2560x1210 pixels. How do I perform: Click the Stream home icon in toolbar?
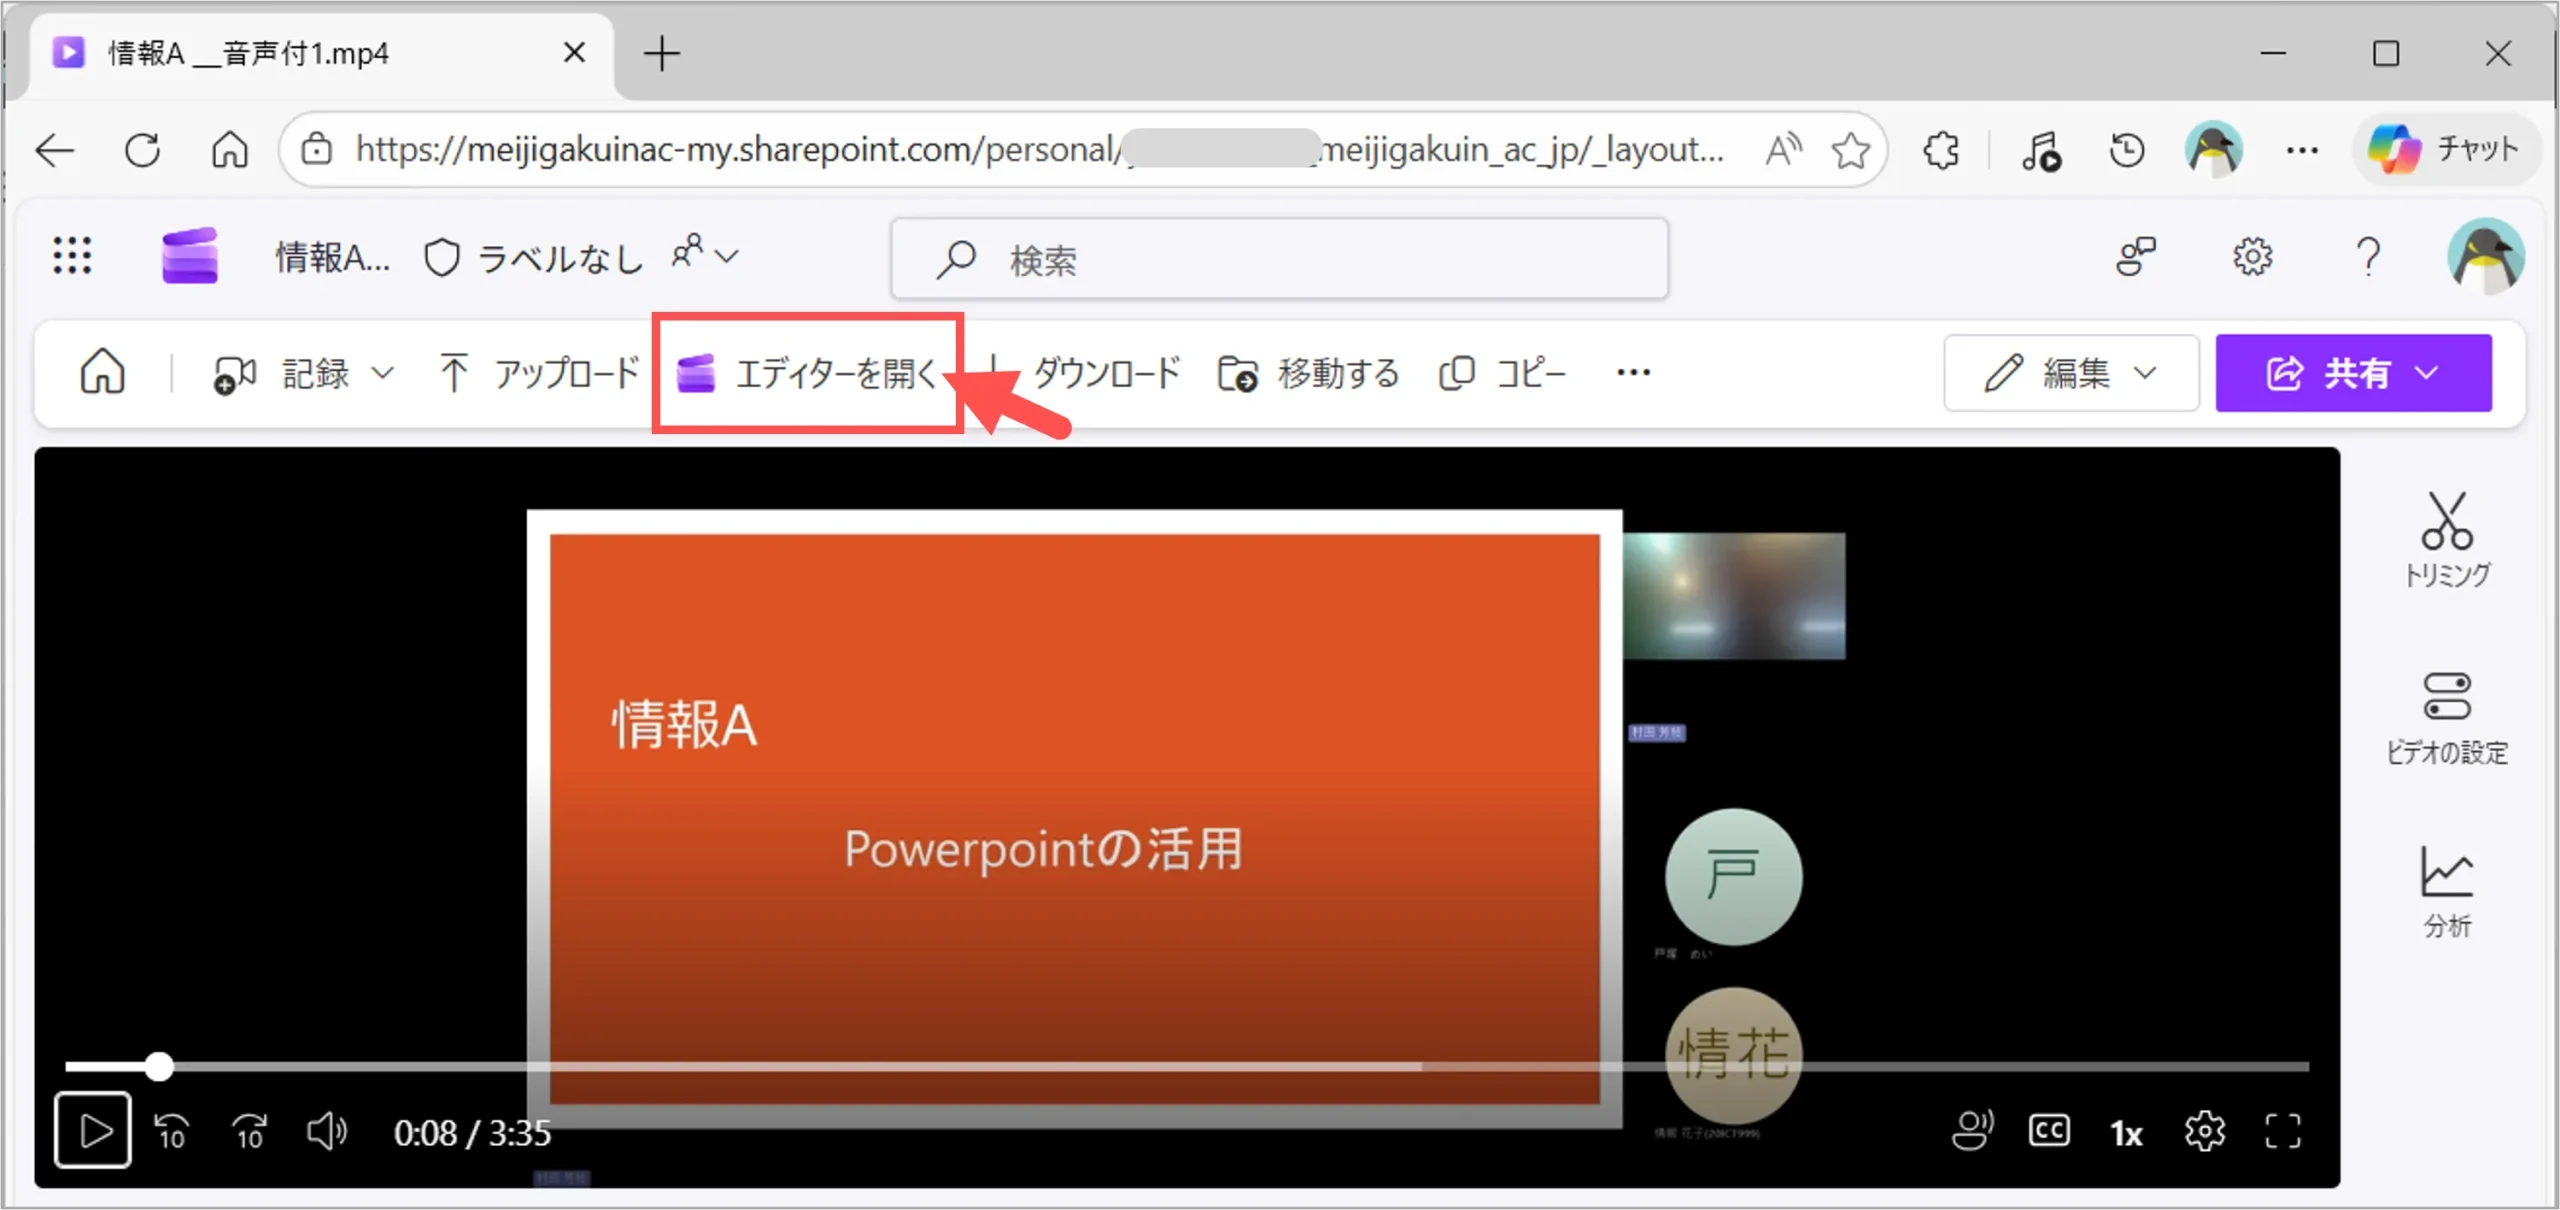[x=102, y=373]
